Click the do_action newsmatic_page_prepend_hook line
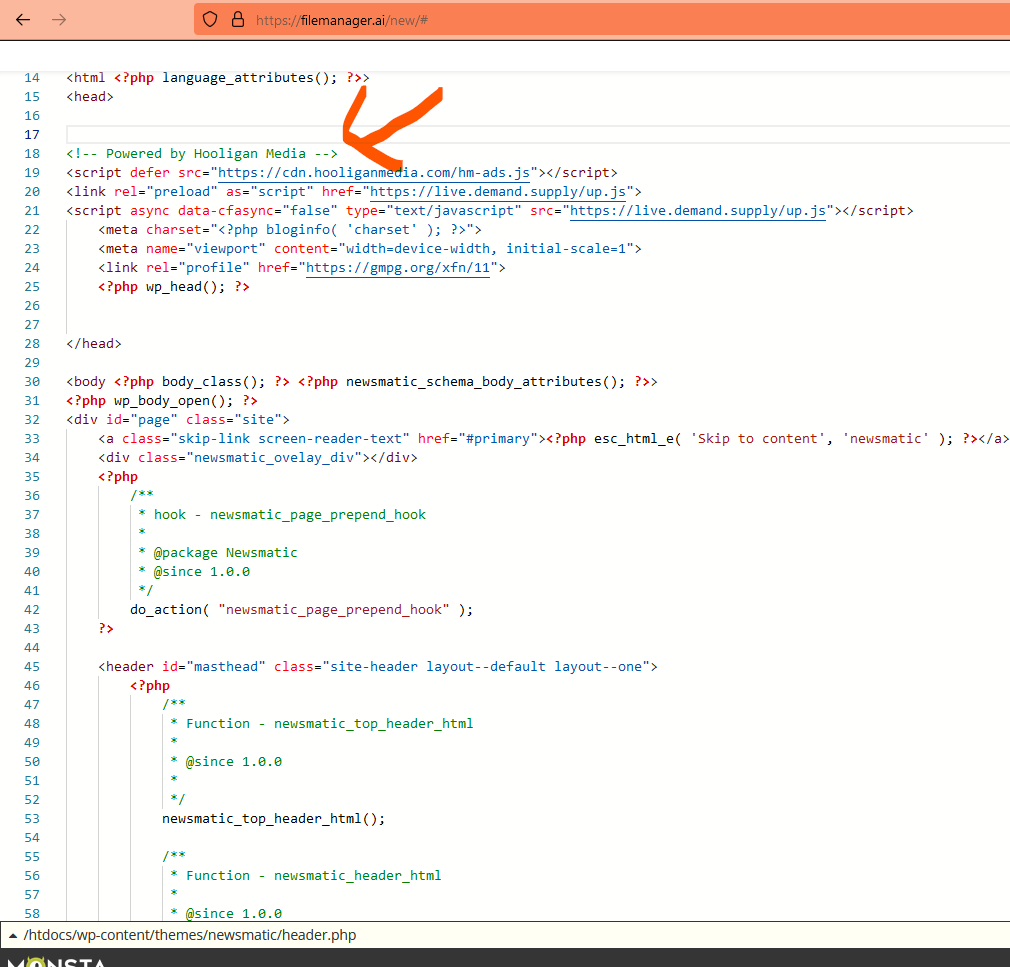The width and height of the screenshot is (1010, 967). pyautogui.click(x=301, y=609)
